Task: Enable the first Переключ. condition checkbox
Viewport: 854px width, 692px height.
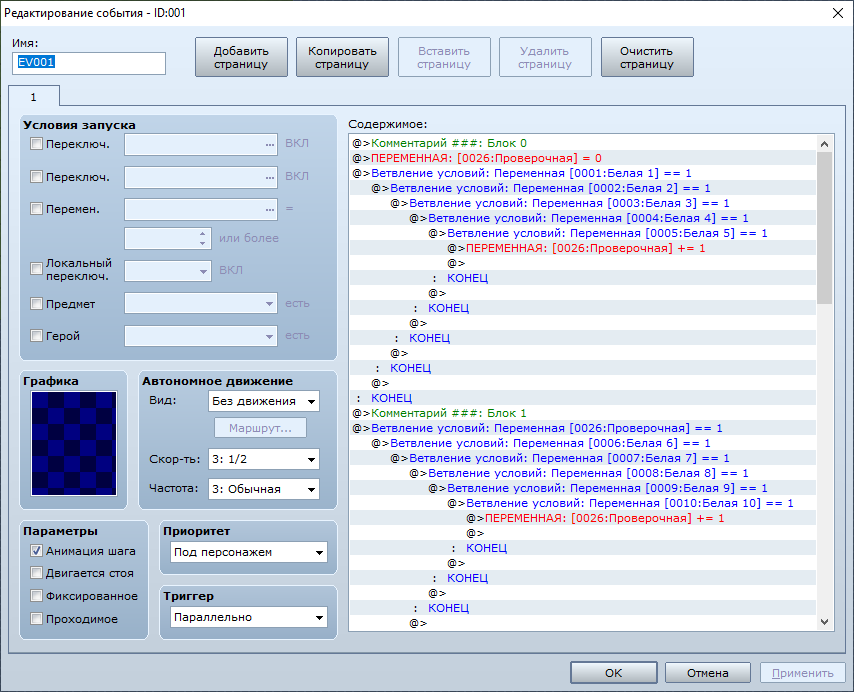Action: [x=36, y=144]
